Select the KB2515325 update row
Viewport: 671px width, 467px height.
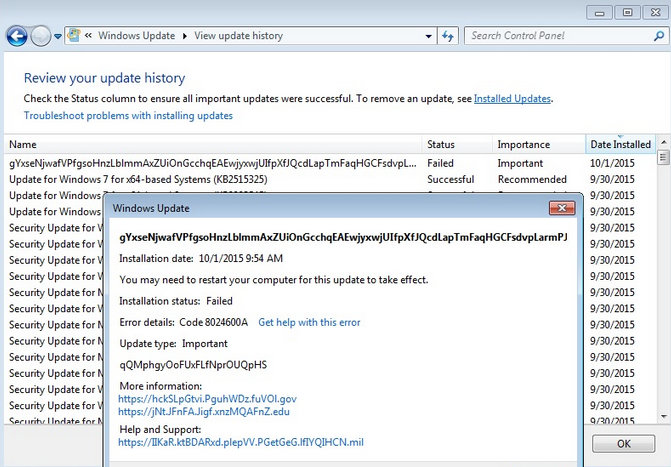[x=330, y=179]
